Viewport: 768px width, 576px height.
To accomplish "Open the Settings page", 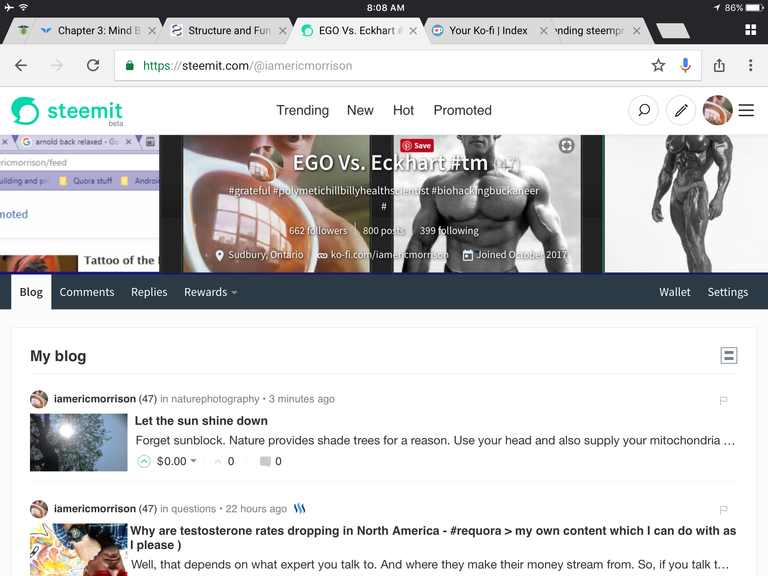I will click(727, 292).
